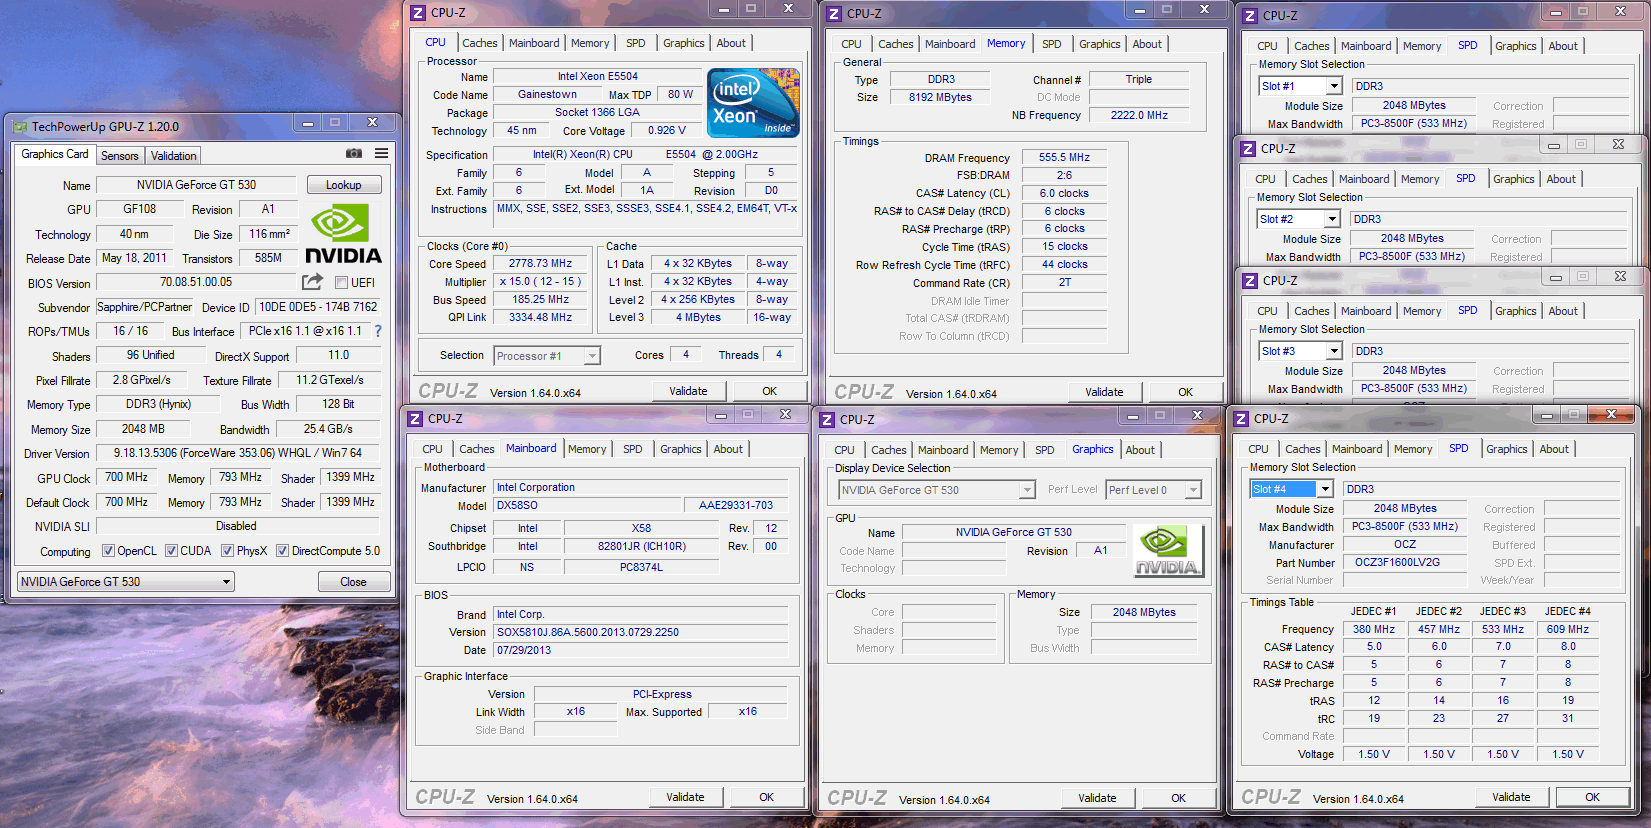Viewport: 1651px width, 828px height.
Task: Toggle the DirectCompute 5.0 checkbox
Action: (x=282, y=551)
